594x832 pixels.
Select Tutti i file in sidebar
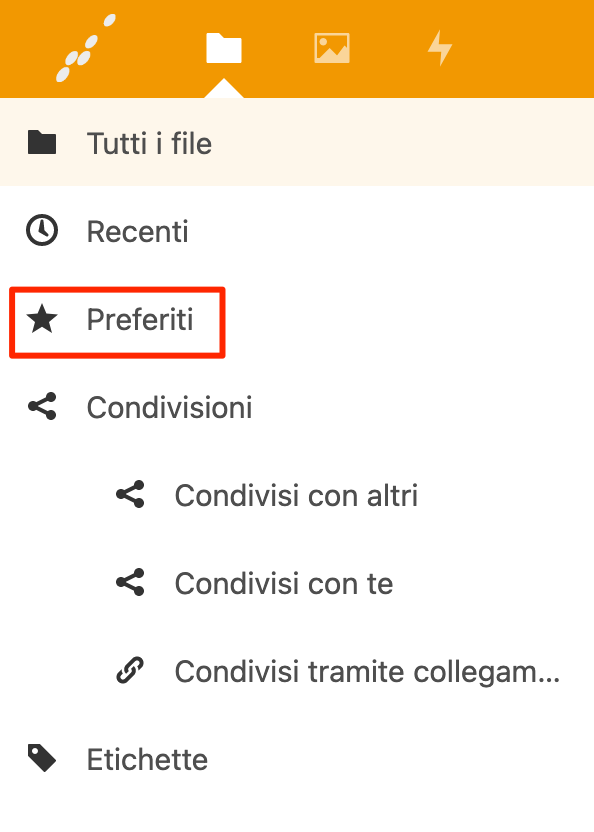[297, 142]
